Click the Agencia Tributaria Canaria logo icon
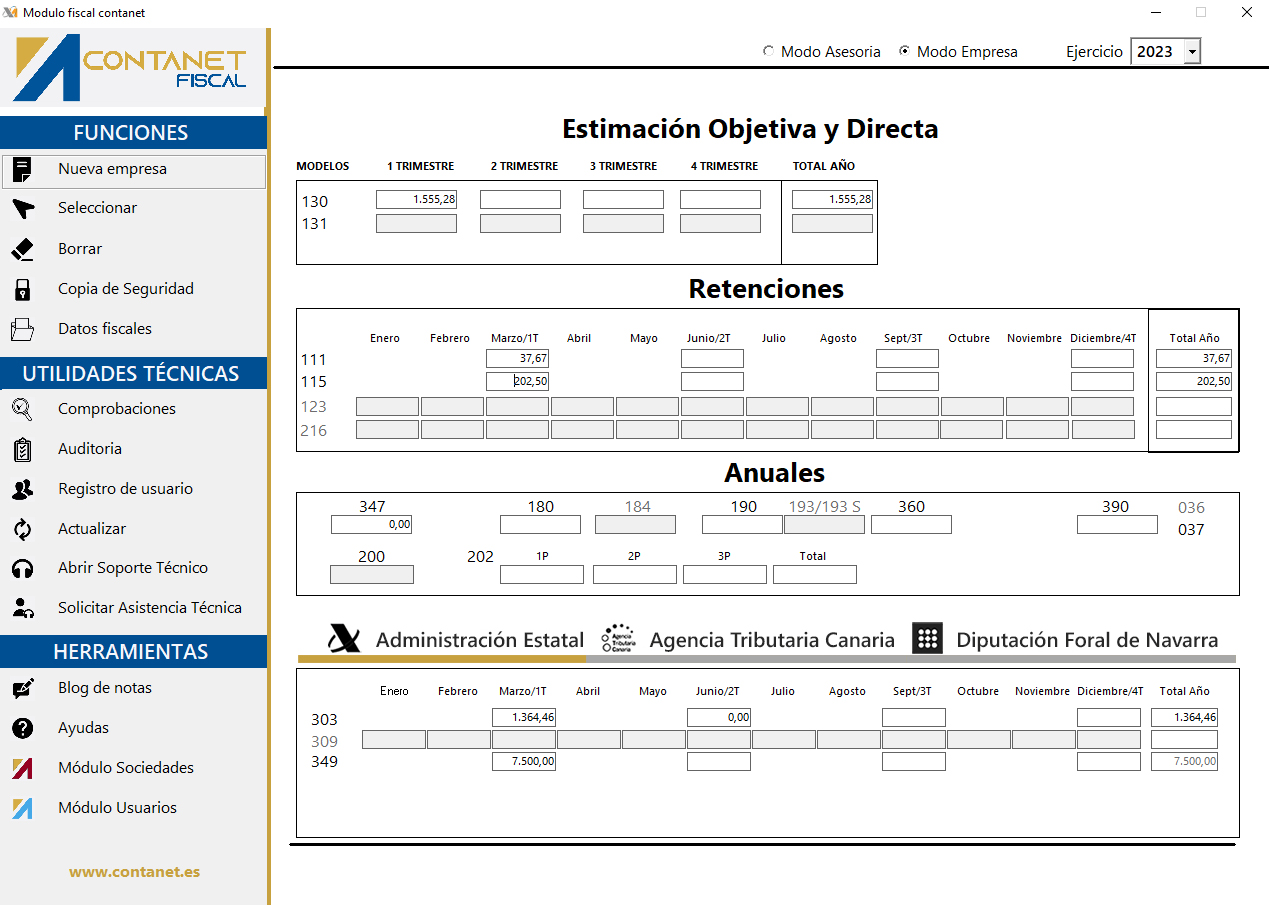The width and height of the screenshot is (1269, 905). pos(619,638)
